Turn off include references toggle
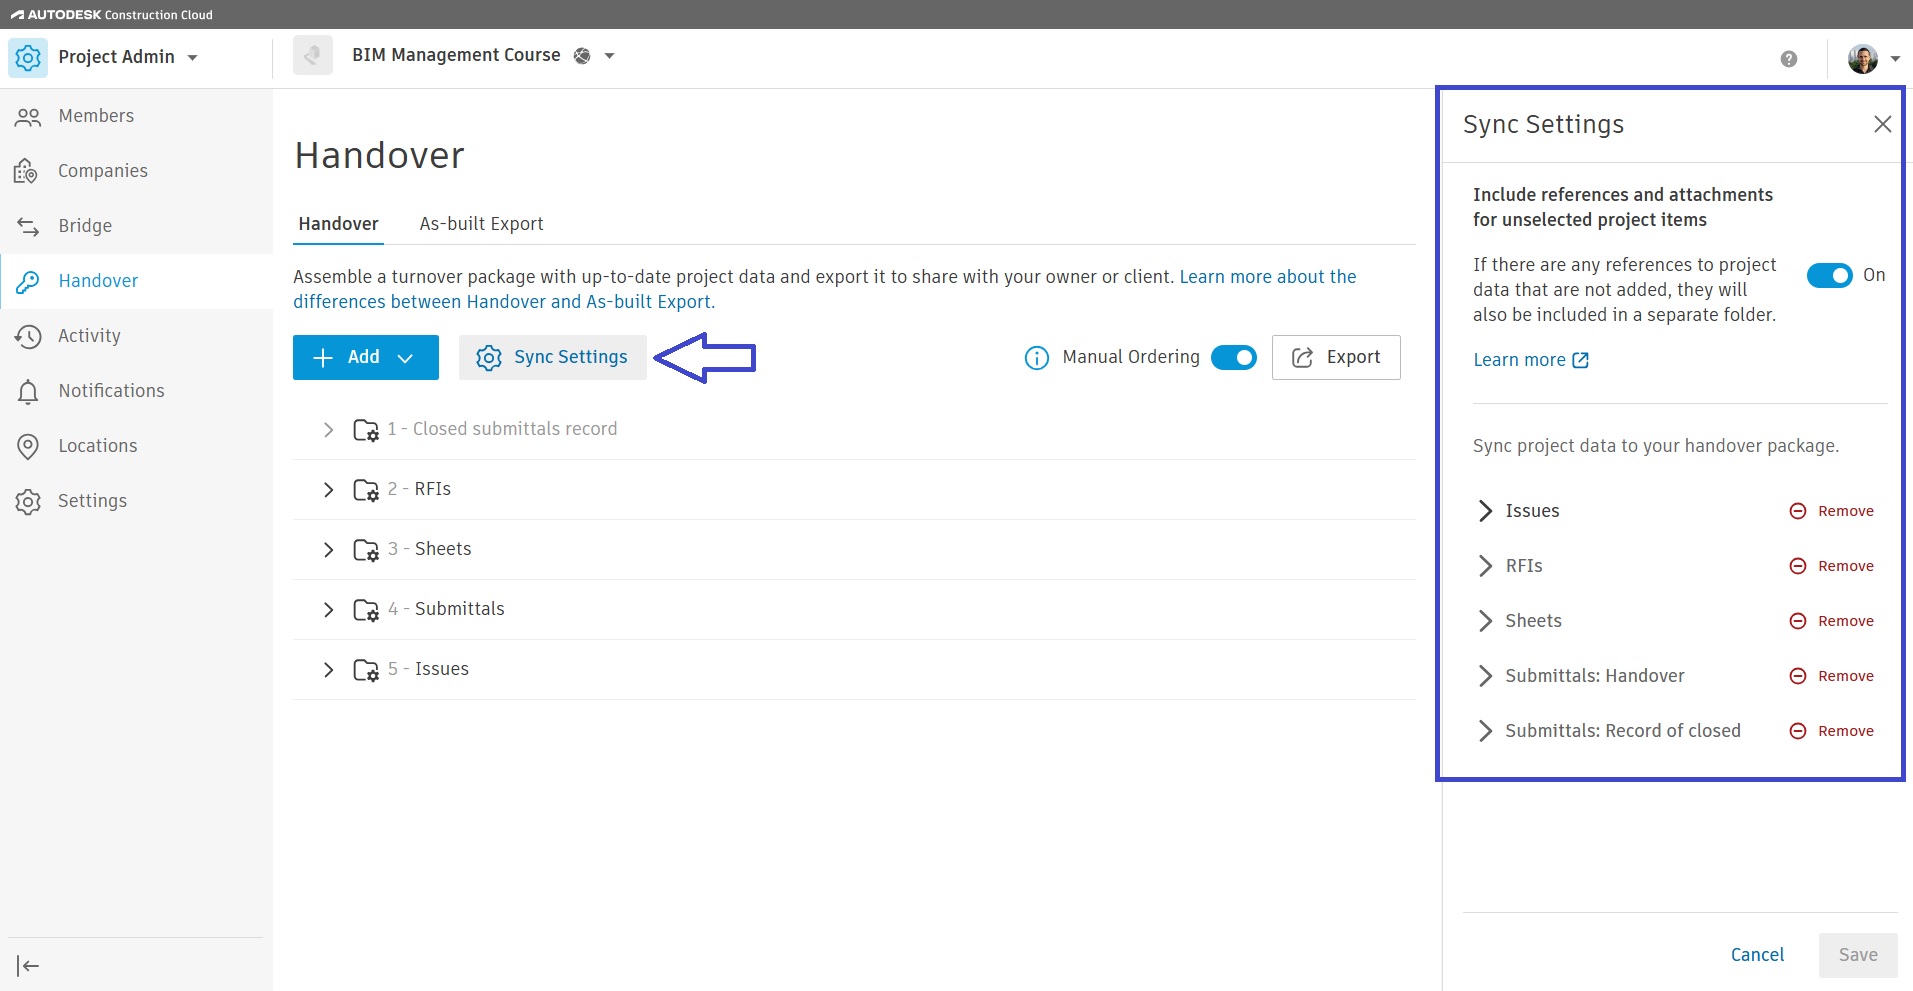 click(1829, 276)
